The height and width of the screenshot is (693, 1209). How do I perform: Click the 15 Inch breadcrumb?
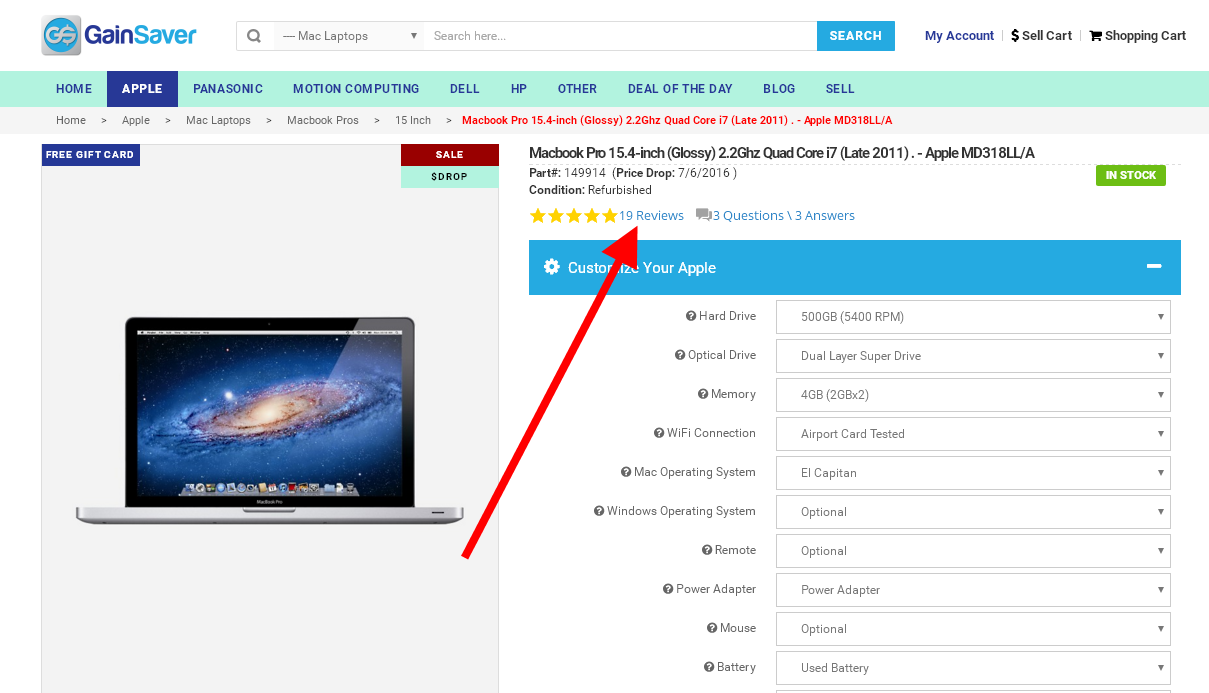point(413,120)
